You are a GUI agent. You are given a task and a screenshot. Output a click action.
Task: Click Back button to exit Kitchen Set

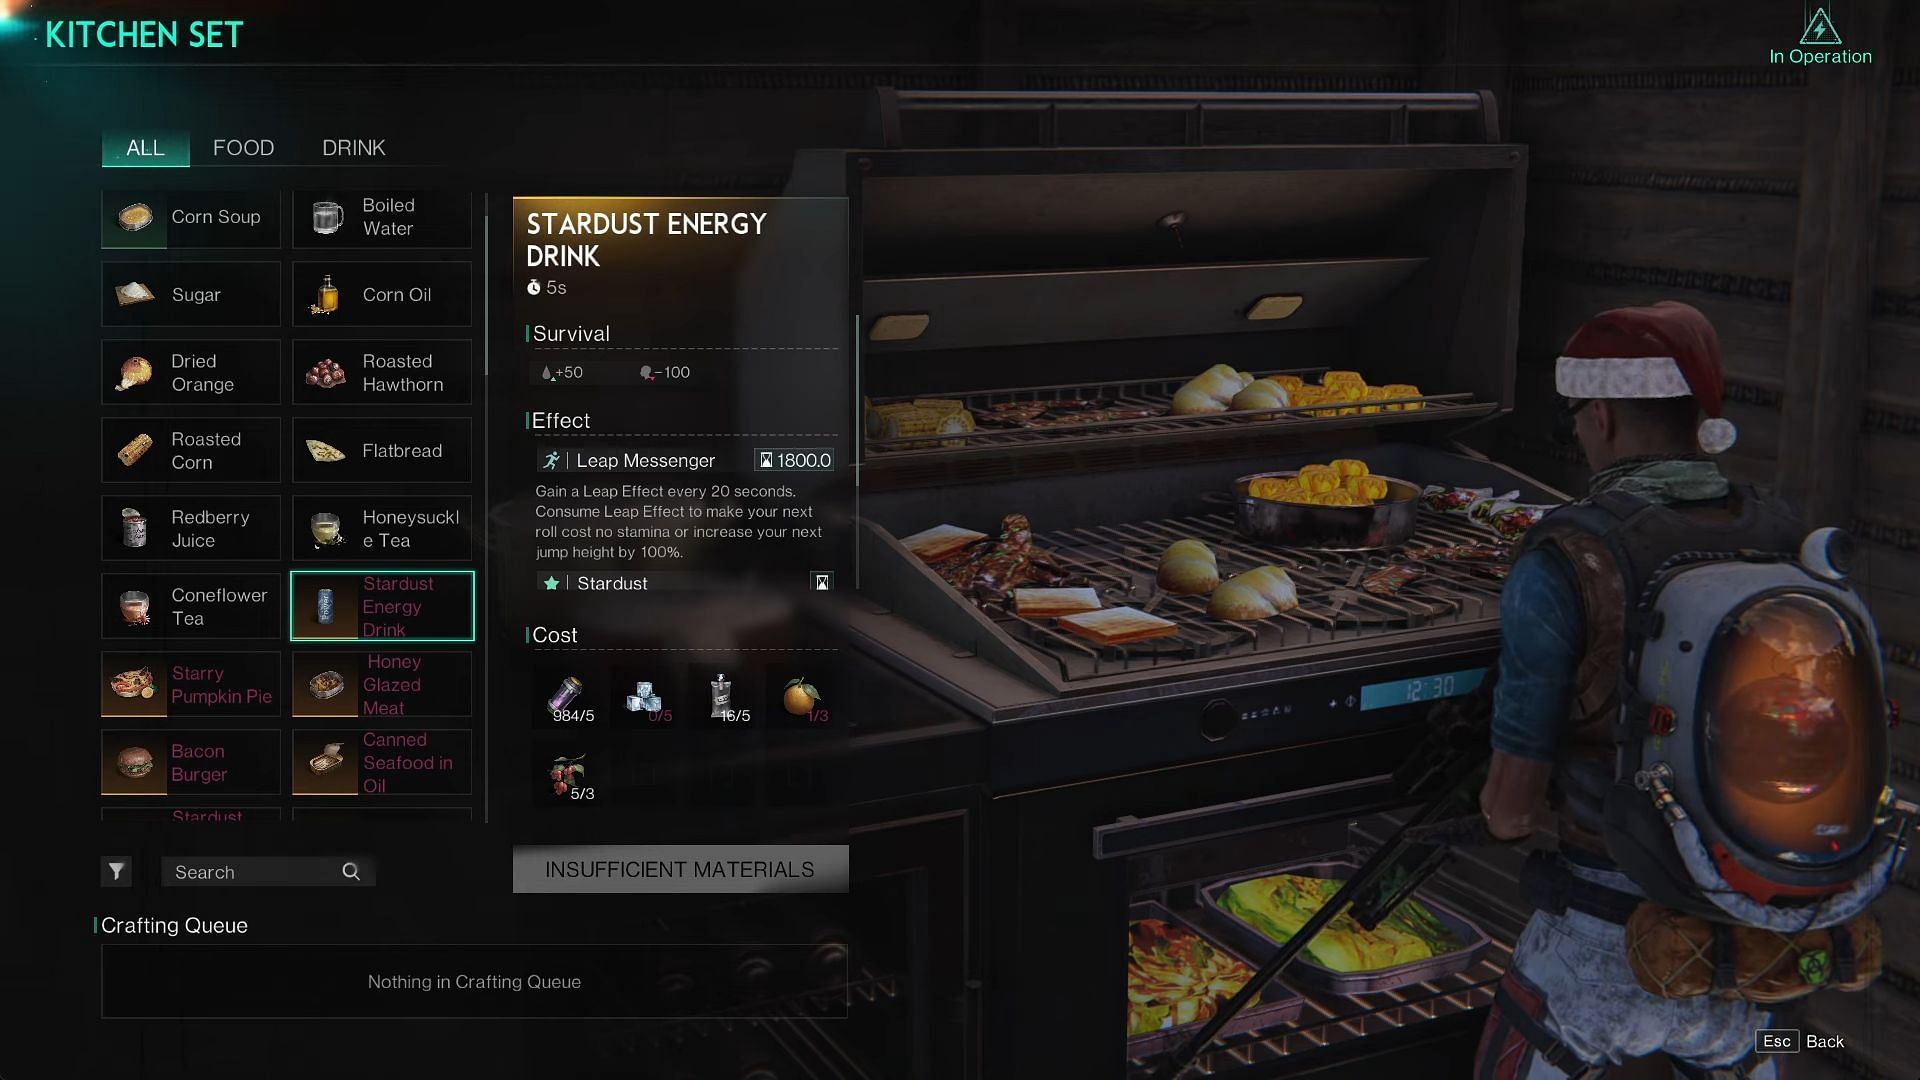pyautogui.click(x=1826, y=1042)
